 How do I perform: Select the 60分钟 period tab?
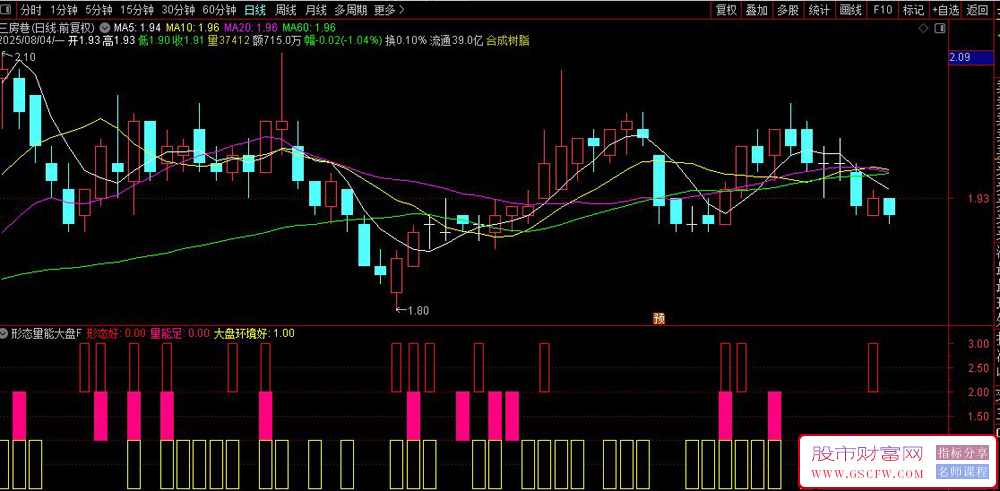tap(219, 10)
